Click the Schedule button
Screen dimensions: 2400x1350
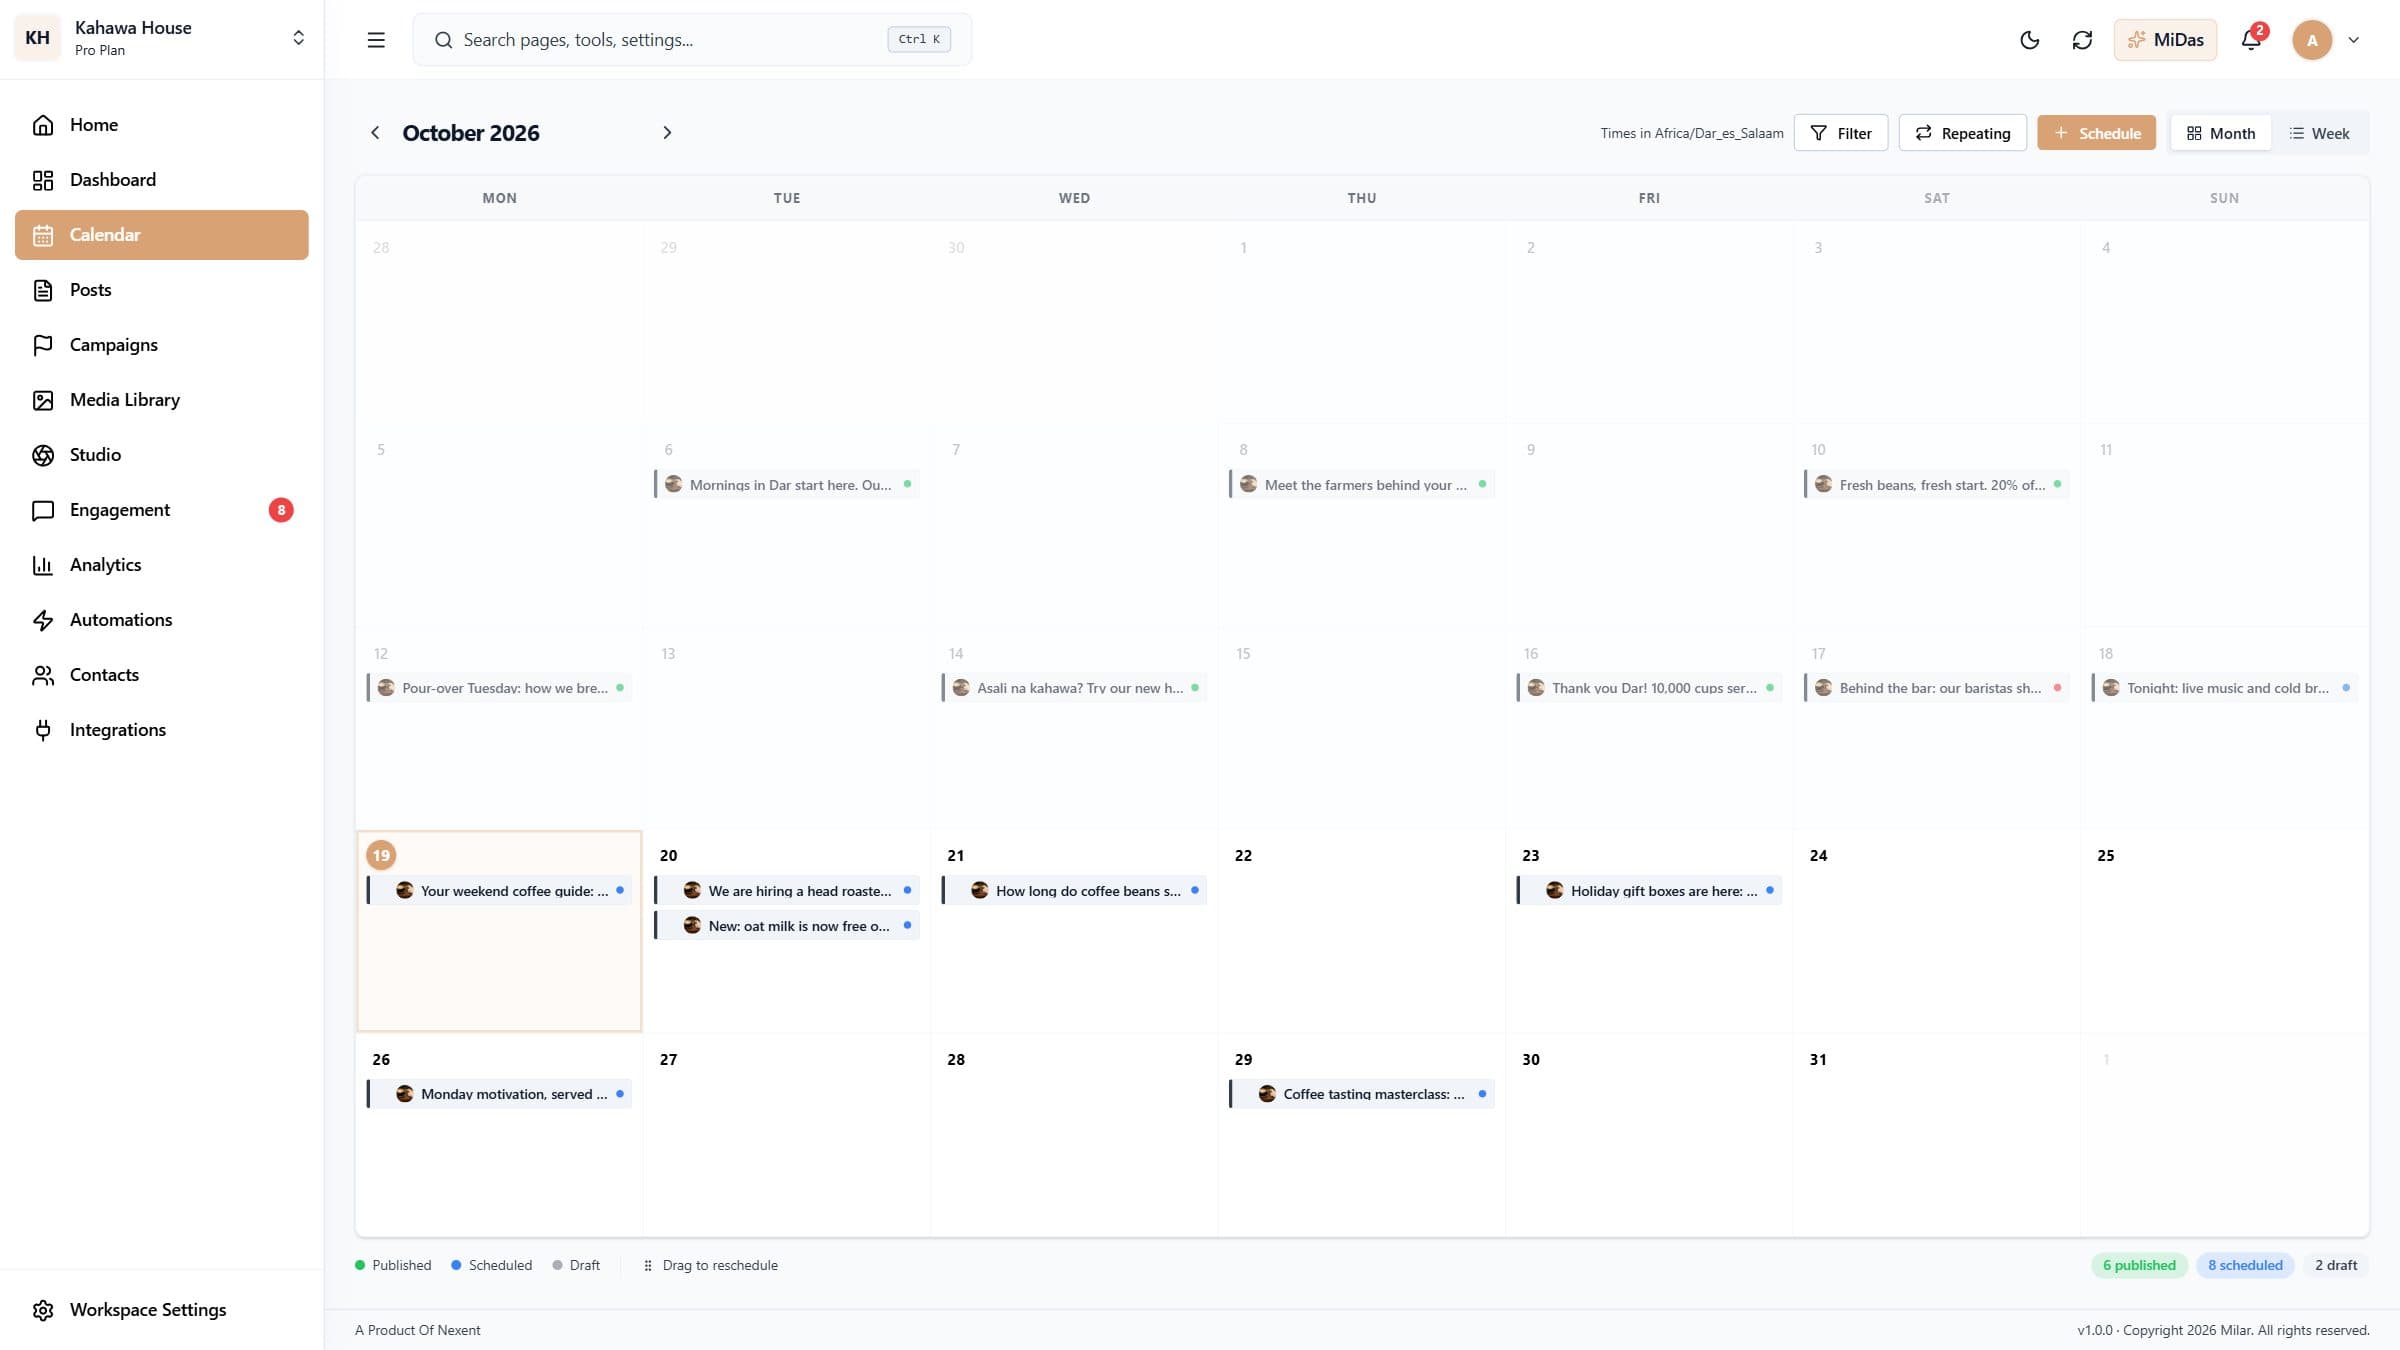point(2096,133)
